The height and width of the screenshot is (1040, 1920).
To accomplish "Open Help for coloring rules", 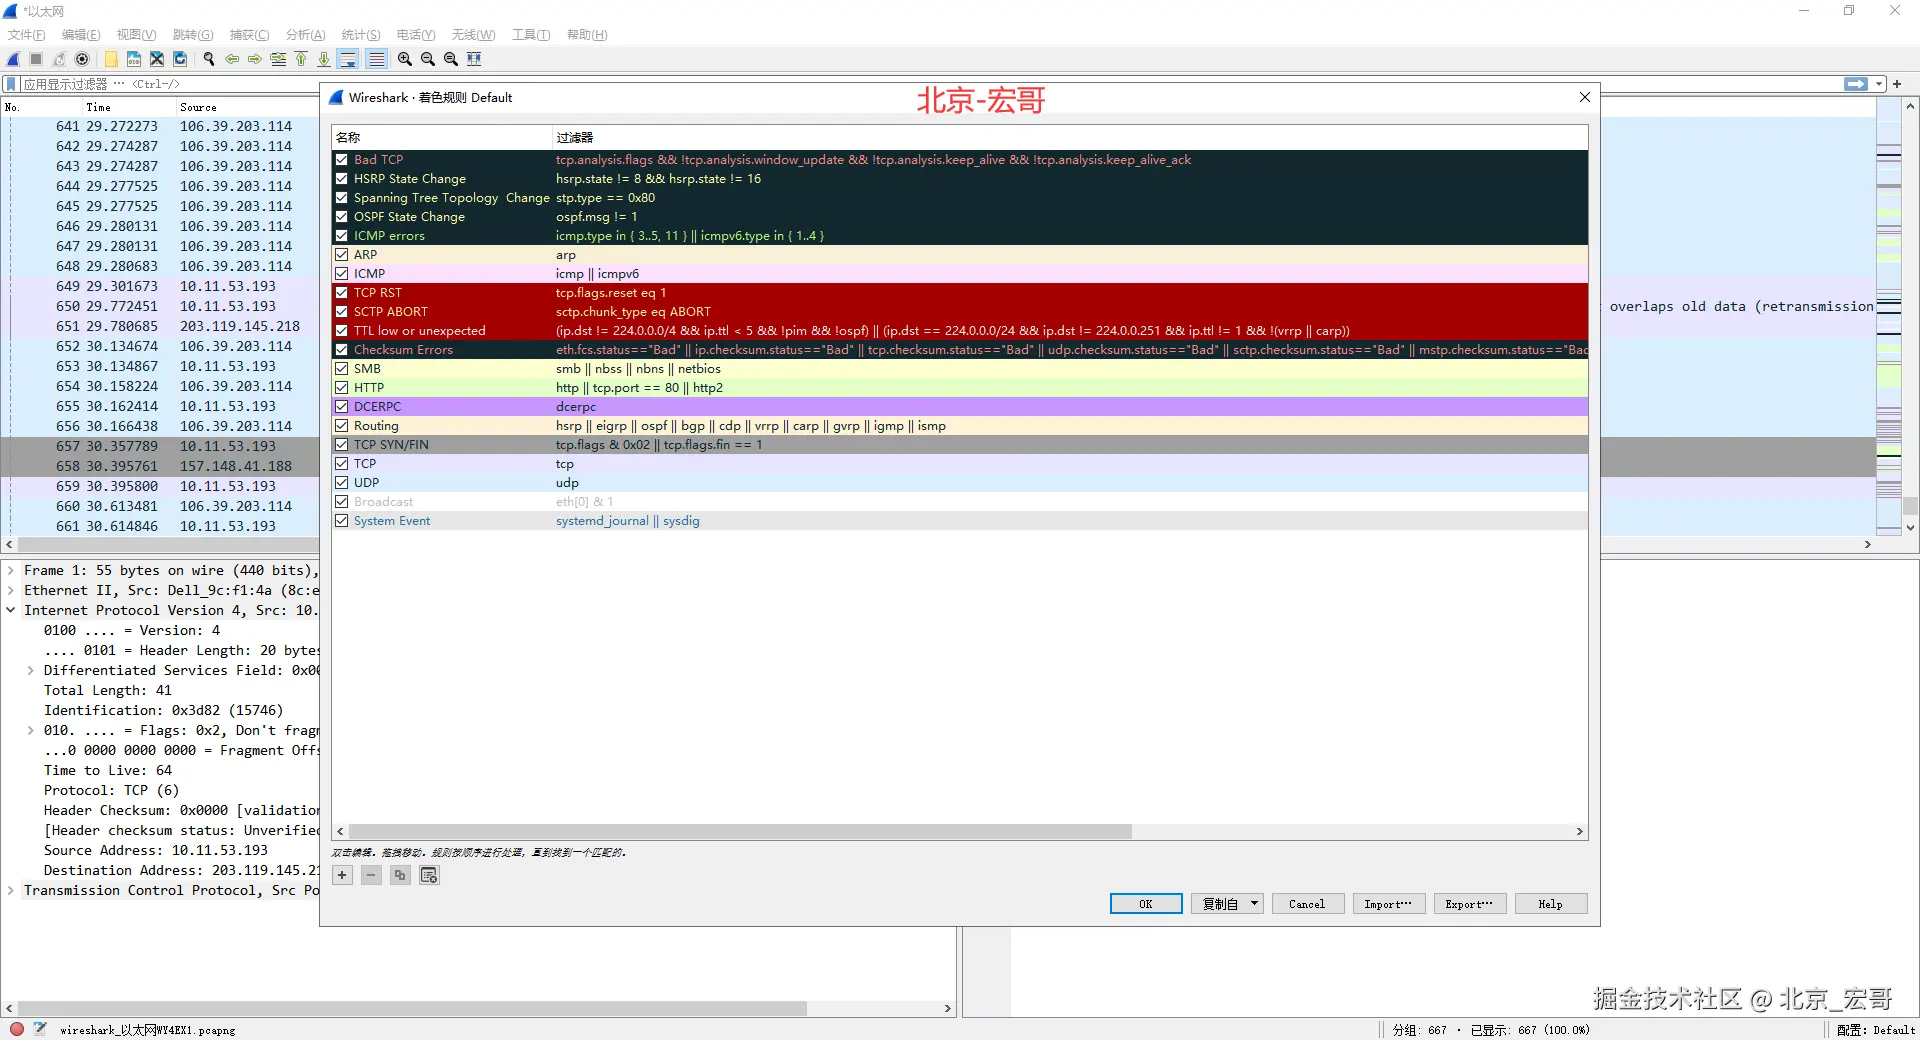I will [x=1550, y=904].
